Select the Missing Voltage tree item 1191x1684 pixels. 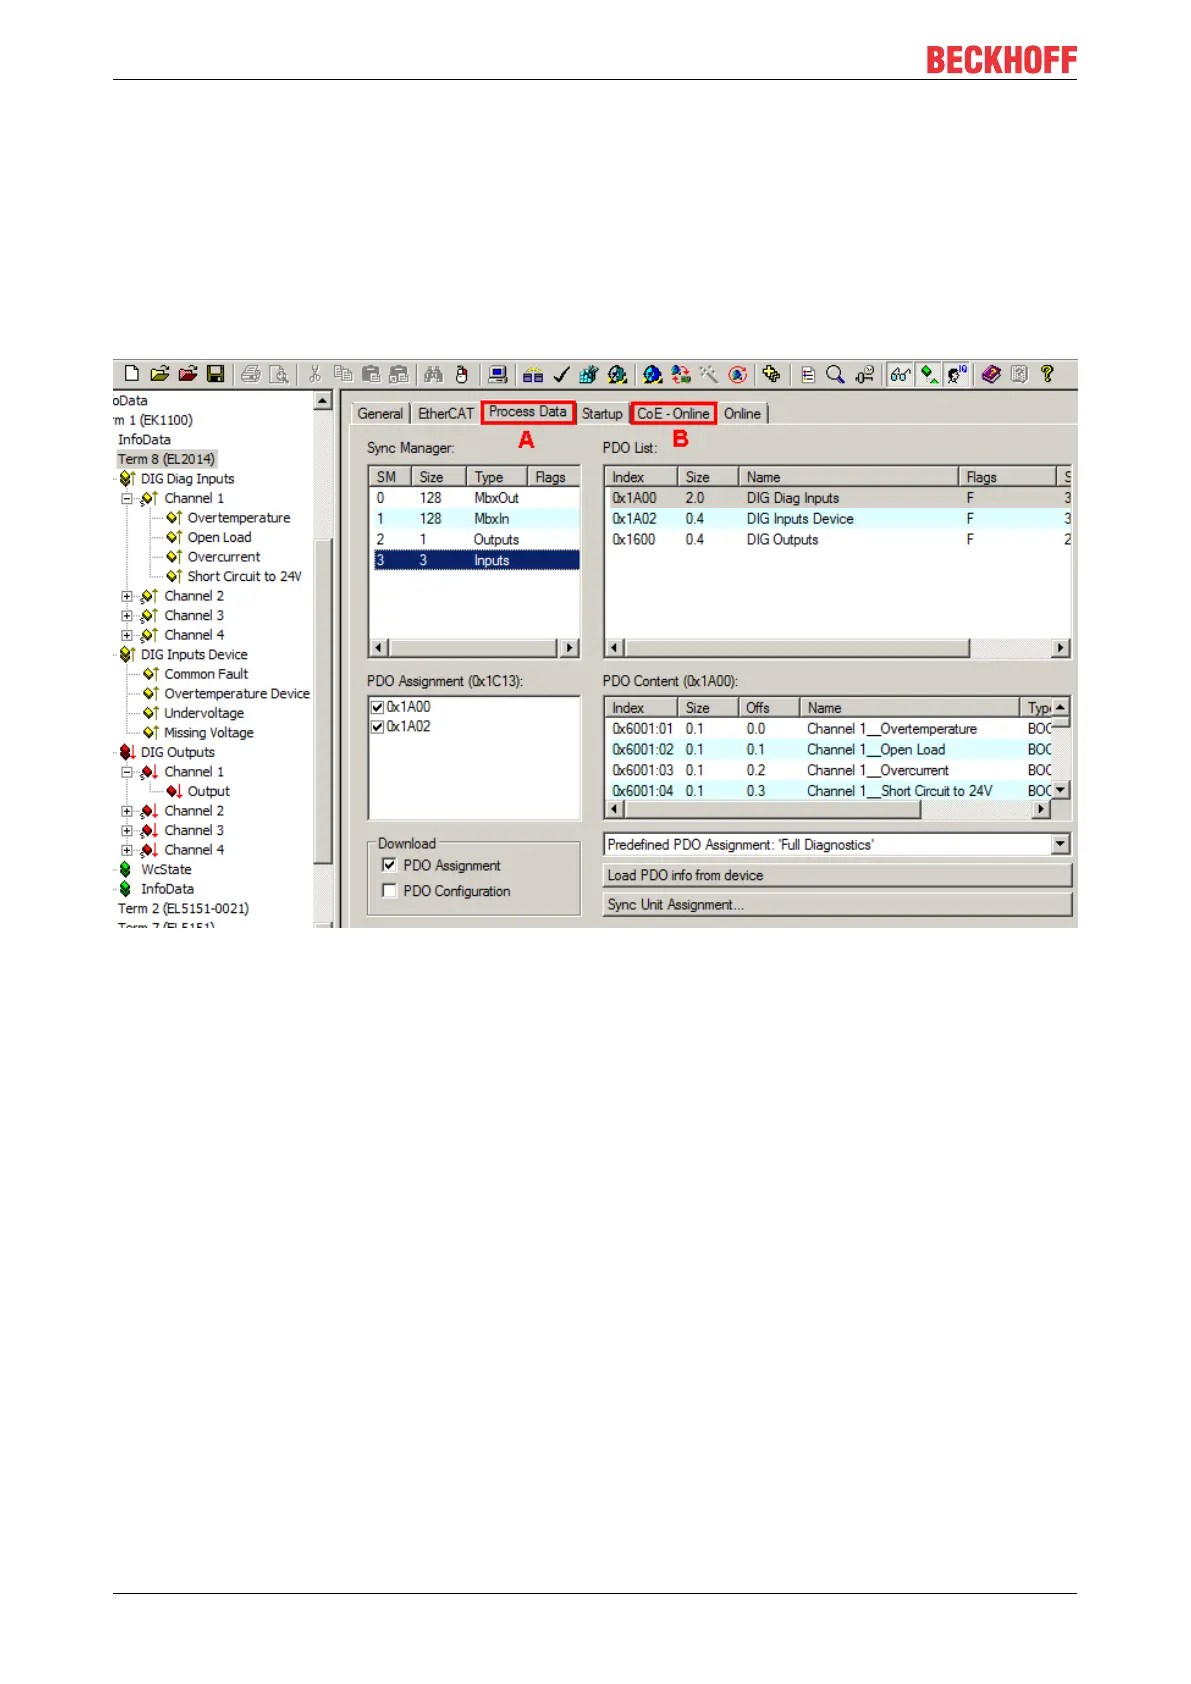pyautogui.click(x=209, y=733)
